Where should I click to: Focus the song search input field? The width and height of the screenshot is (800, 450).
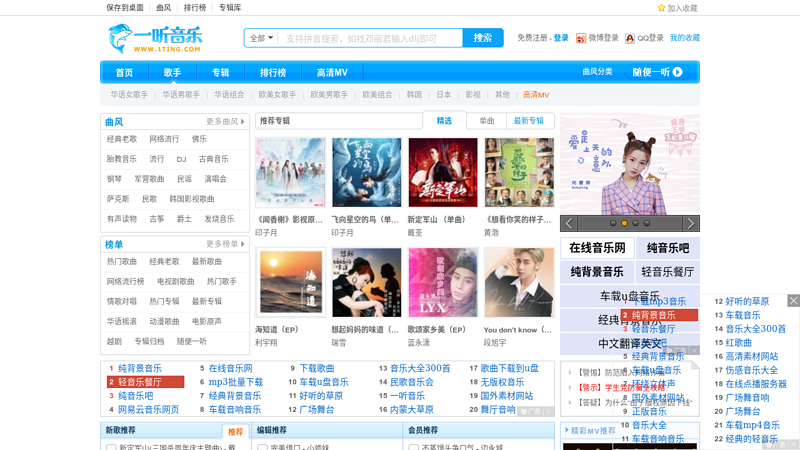pos(370,38)
